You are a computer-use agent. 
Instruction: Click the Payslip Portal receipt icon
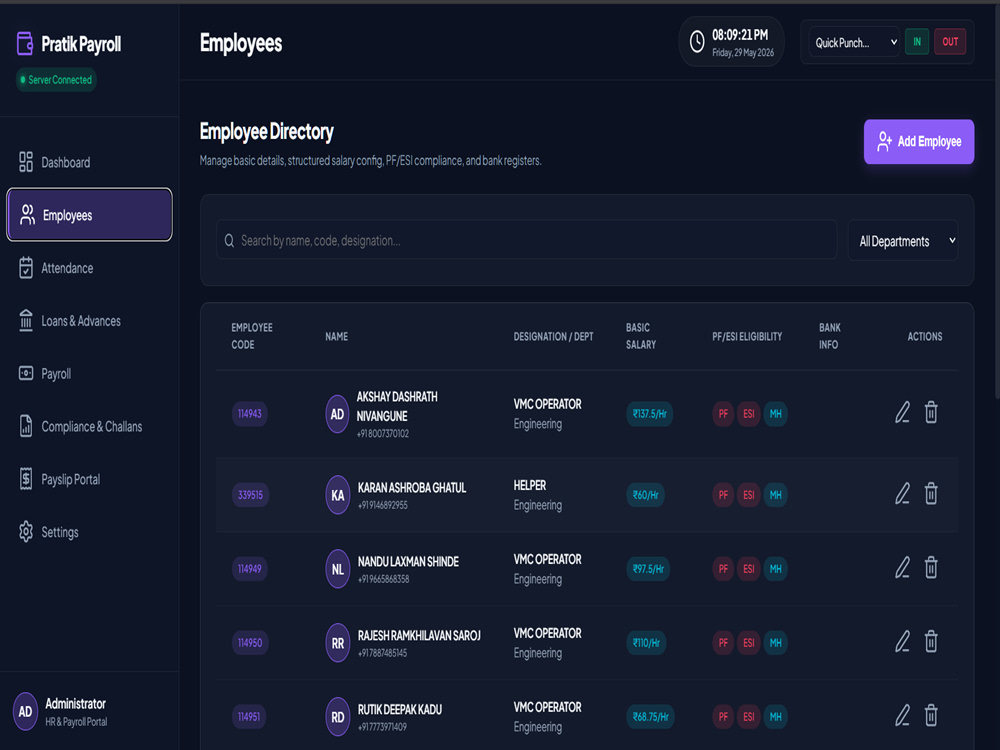(x=26, y=479)
